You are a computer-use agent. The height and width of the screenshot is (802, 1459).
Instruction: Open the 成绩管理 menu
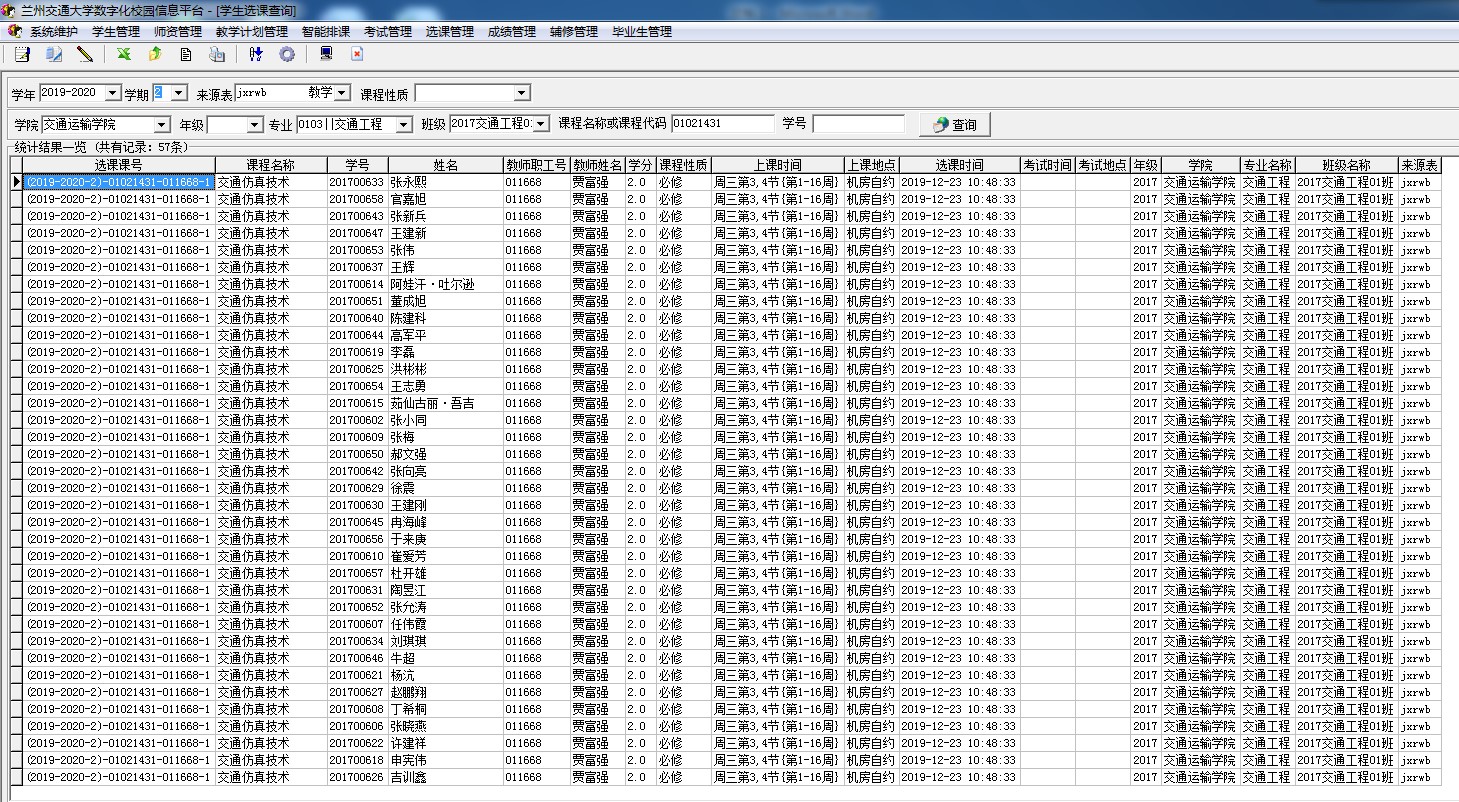[x=511, y=32]
